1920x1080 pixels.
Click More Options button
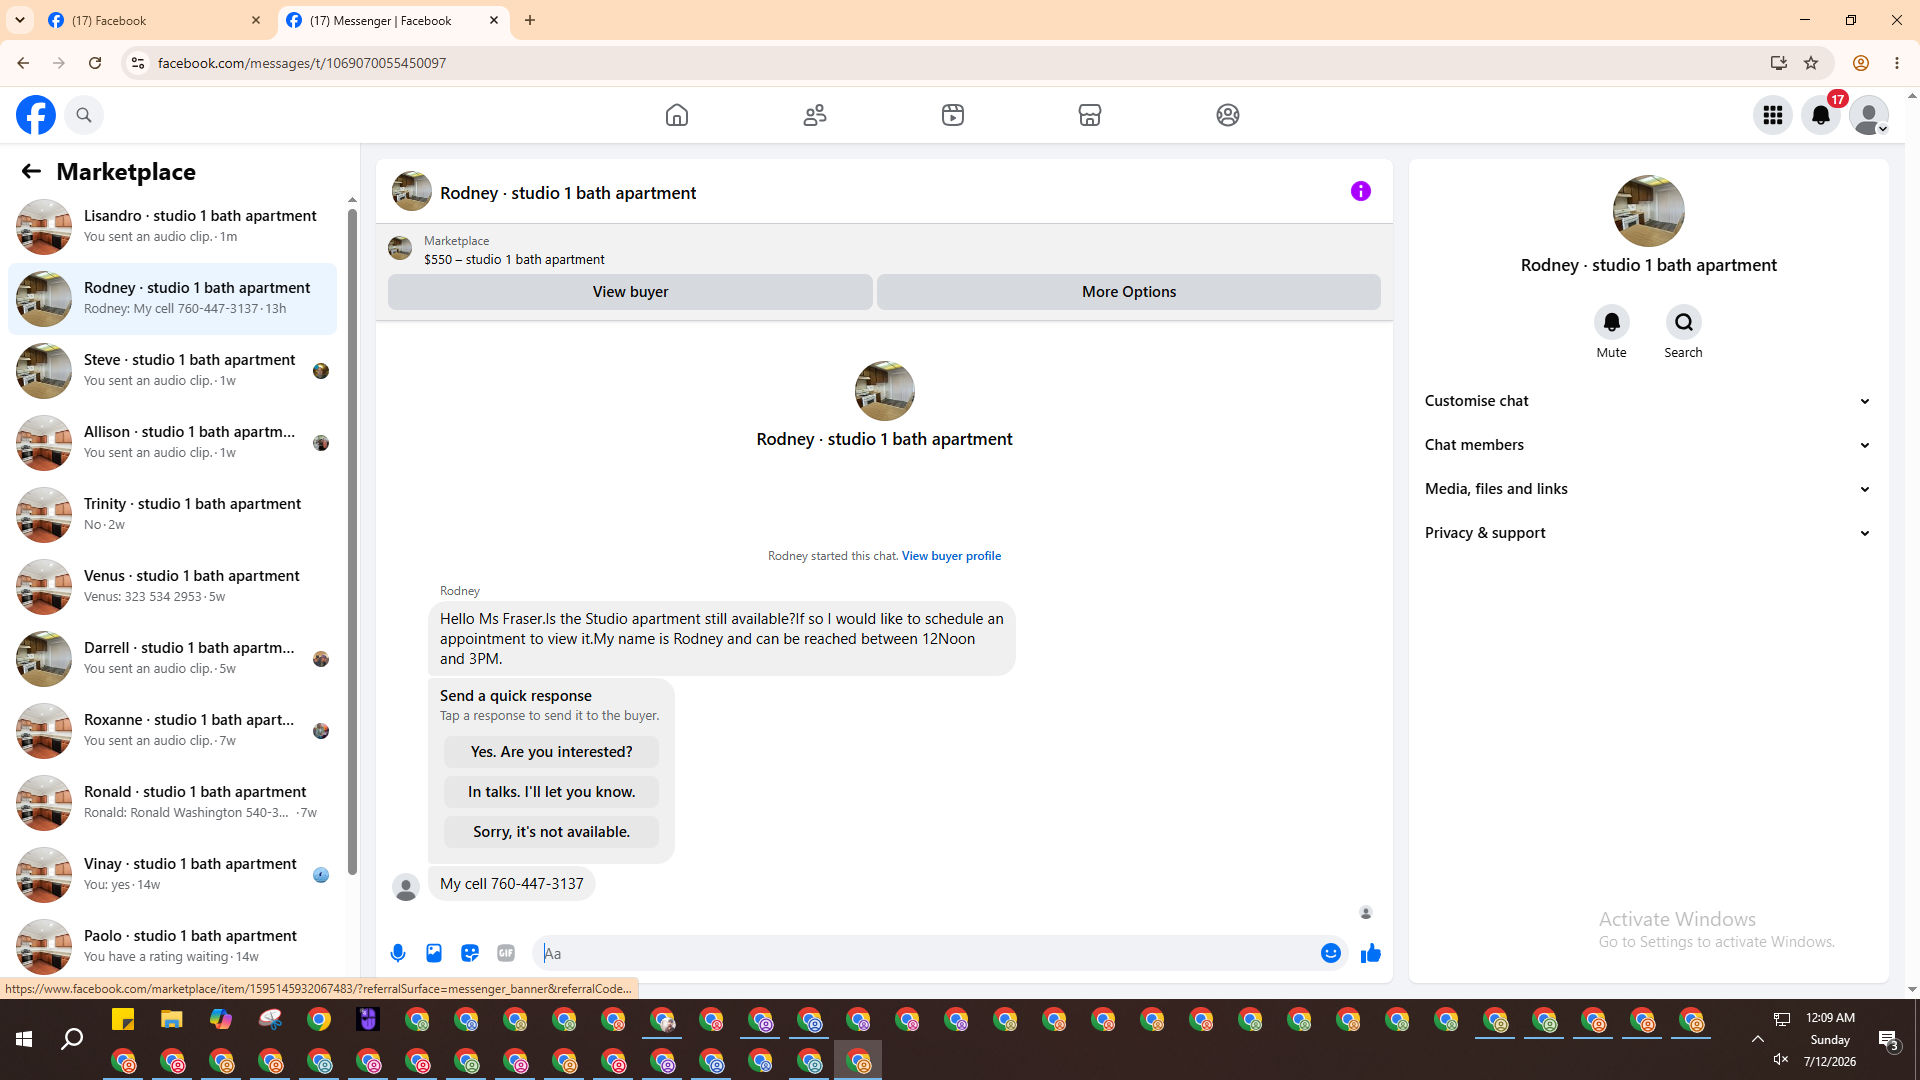coord(1129,292)
